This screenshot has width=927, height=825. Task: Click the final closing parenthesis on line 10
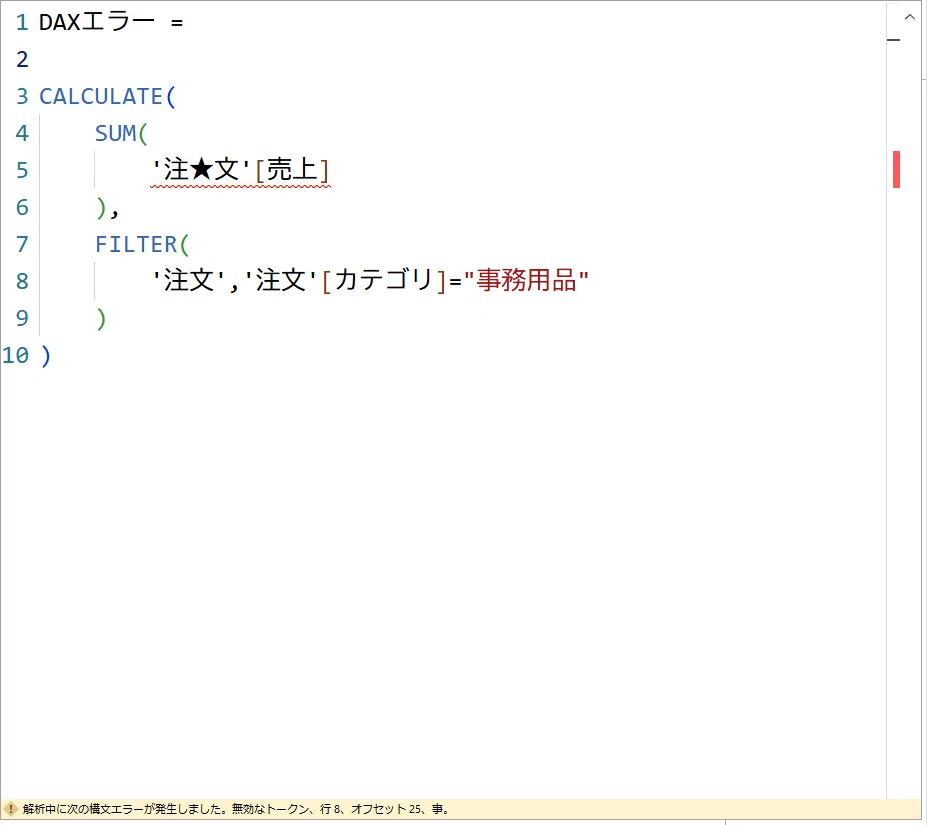(x=46, y=355)
